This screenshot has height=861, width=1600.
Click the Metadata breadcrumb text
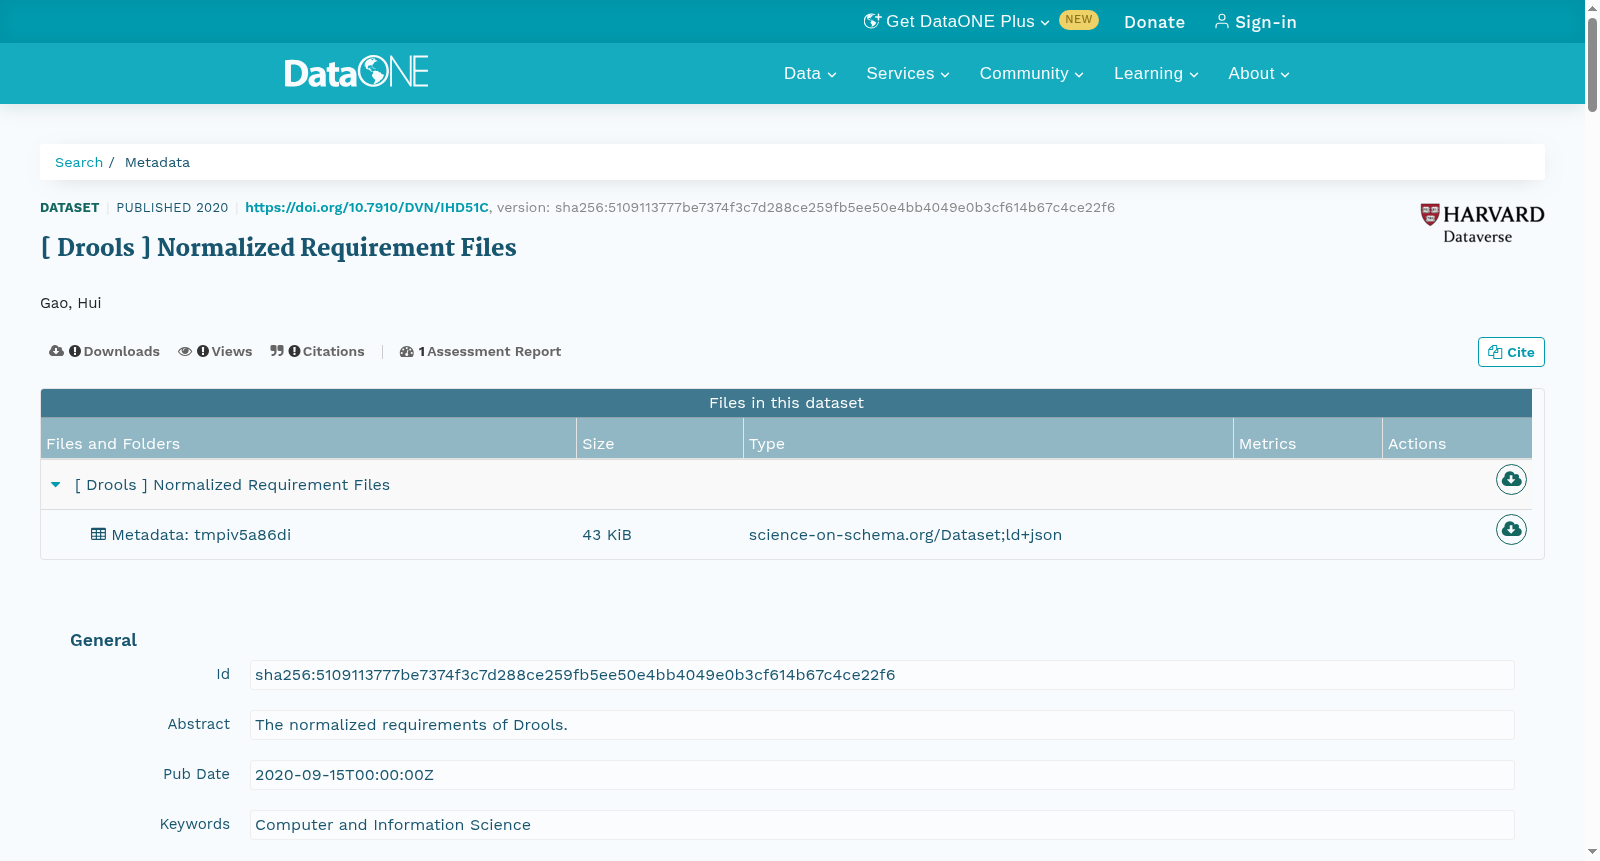click(x=157, y=162)
